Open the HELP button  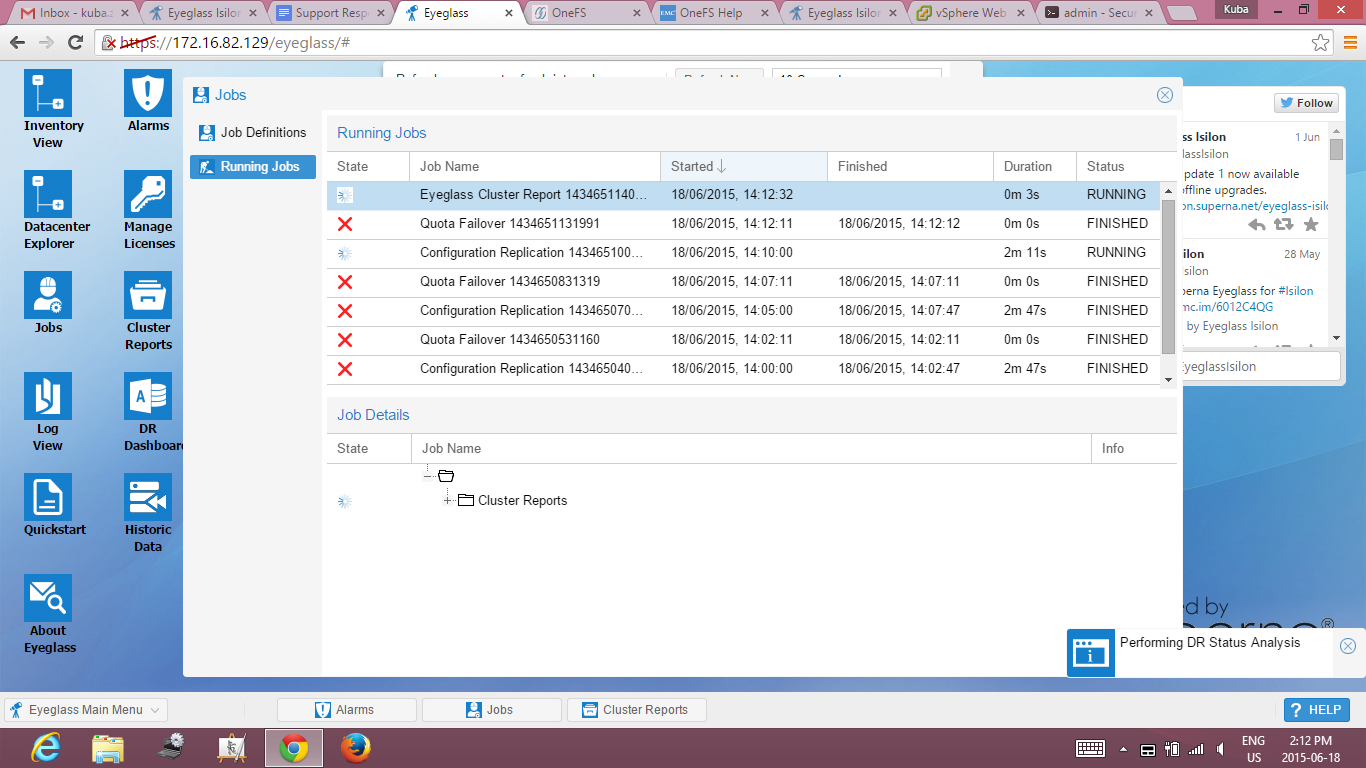point(1316,710)
